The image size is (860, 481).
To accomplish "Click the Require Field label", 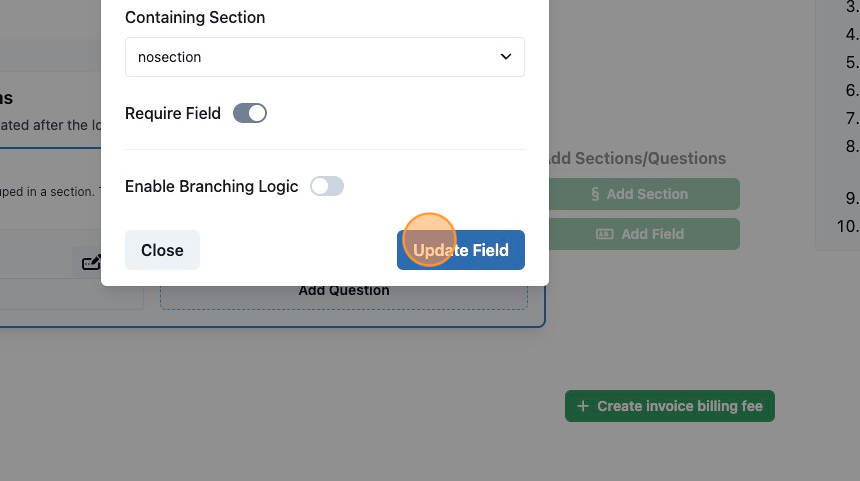I will (x=173, y=114).
